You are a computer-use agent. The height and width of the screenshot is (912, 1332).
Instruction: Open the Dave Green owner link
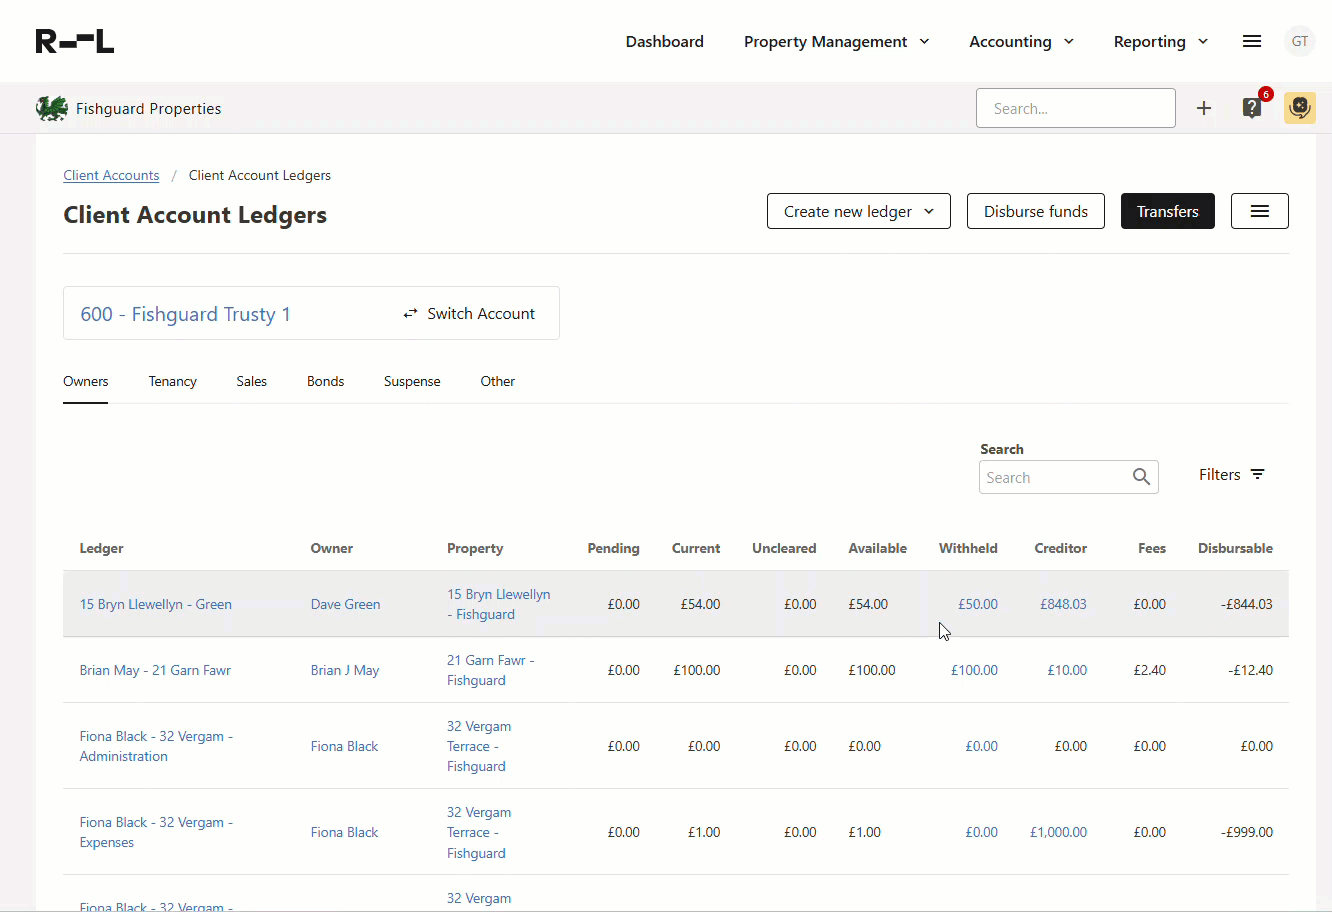(345, 604)
